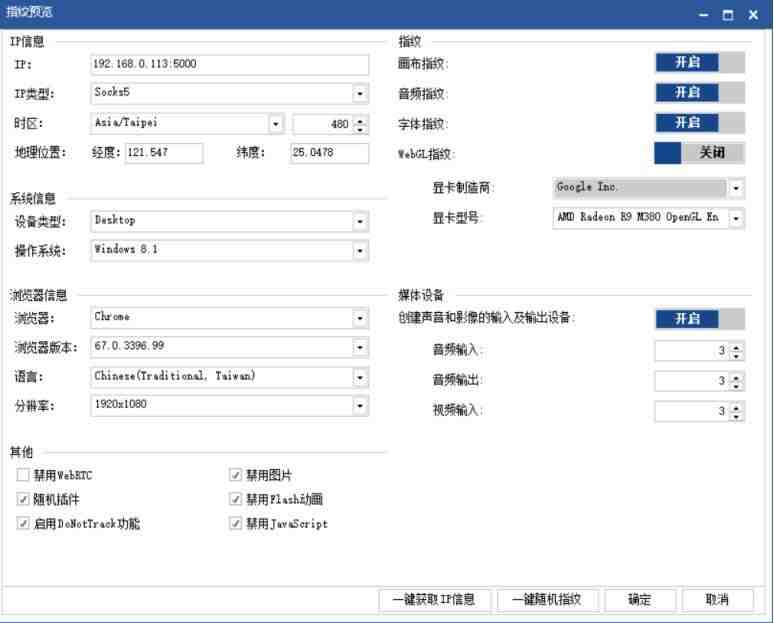Toggle the 画布指纹 switch
The width and height of the screenshot is (774, 623).
(699, 63)
